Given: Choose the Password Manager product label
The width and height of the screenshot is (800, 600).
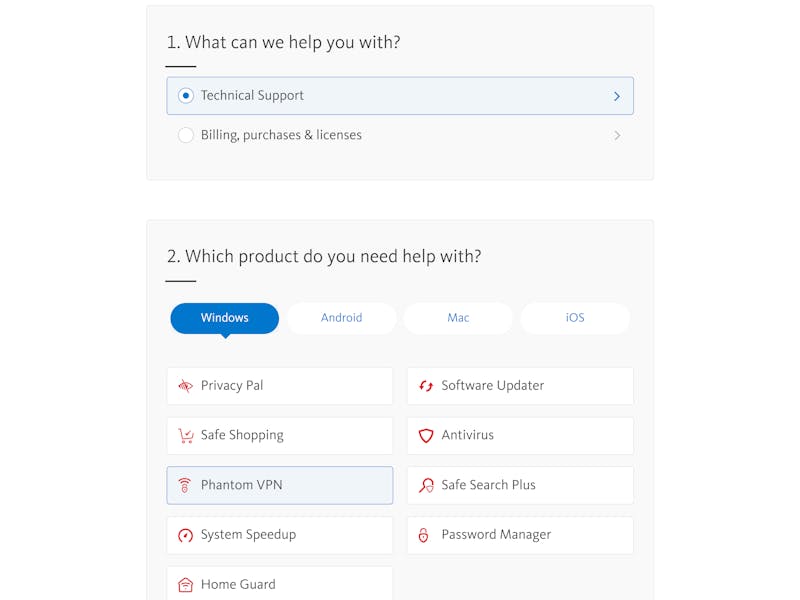Looking at the screenshot, I should tap(496, 535).
